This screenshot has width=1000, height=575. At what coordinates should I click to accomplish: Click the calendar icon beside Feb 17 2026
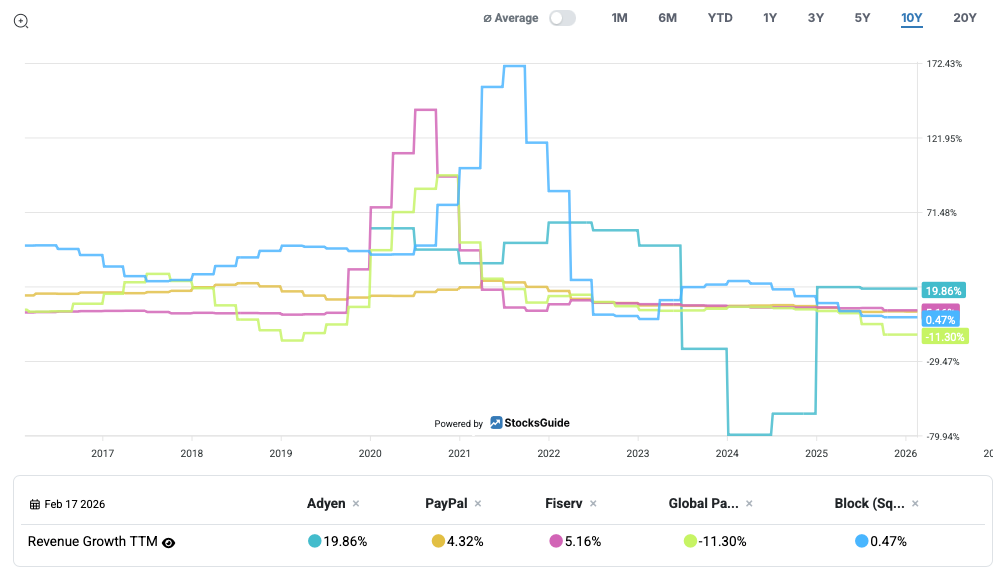click(x=35, y=504)
